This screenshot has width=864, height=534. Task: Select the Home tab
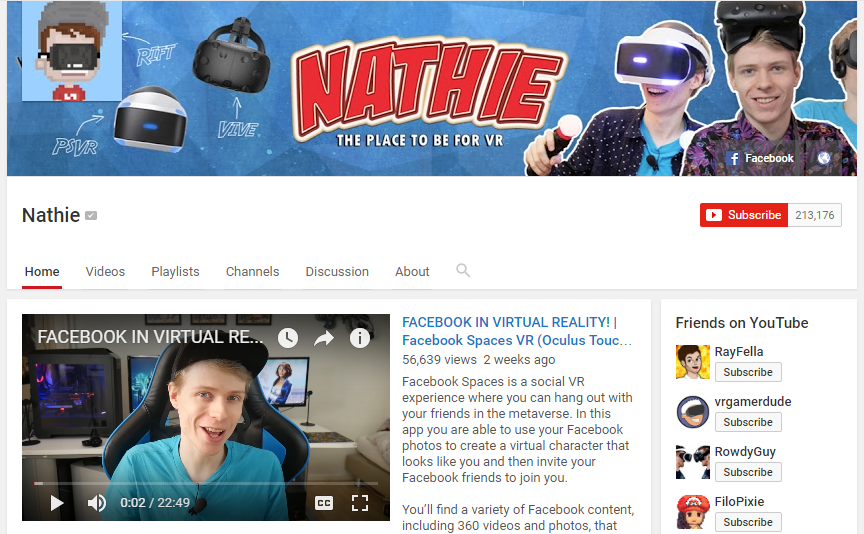coord(42,272)
